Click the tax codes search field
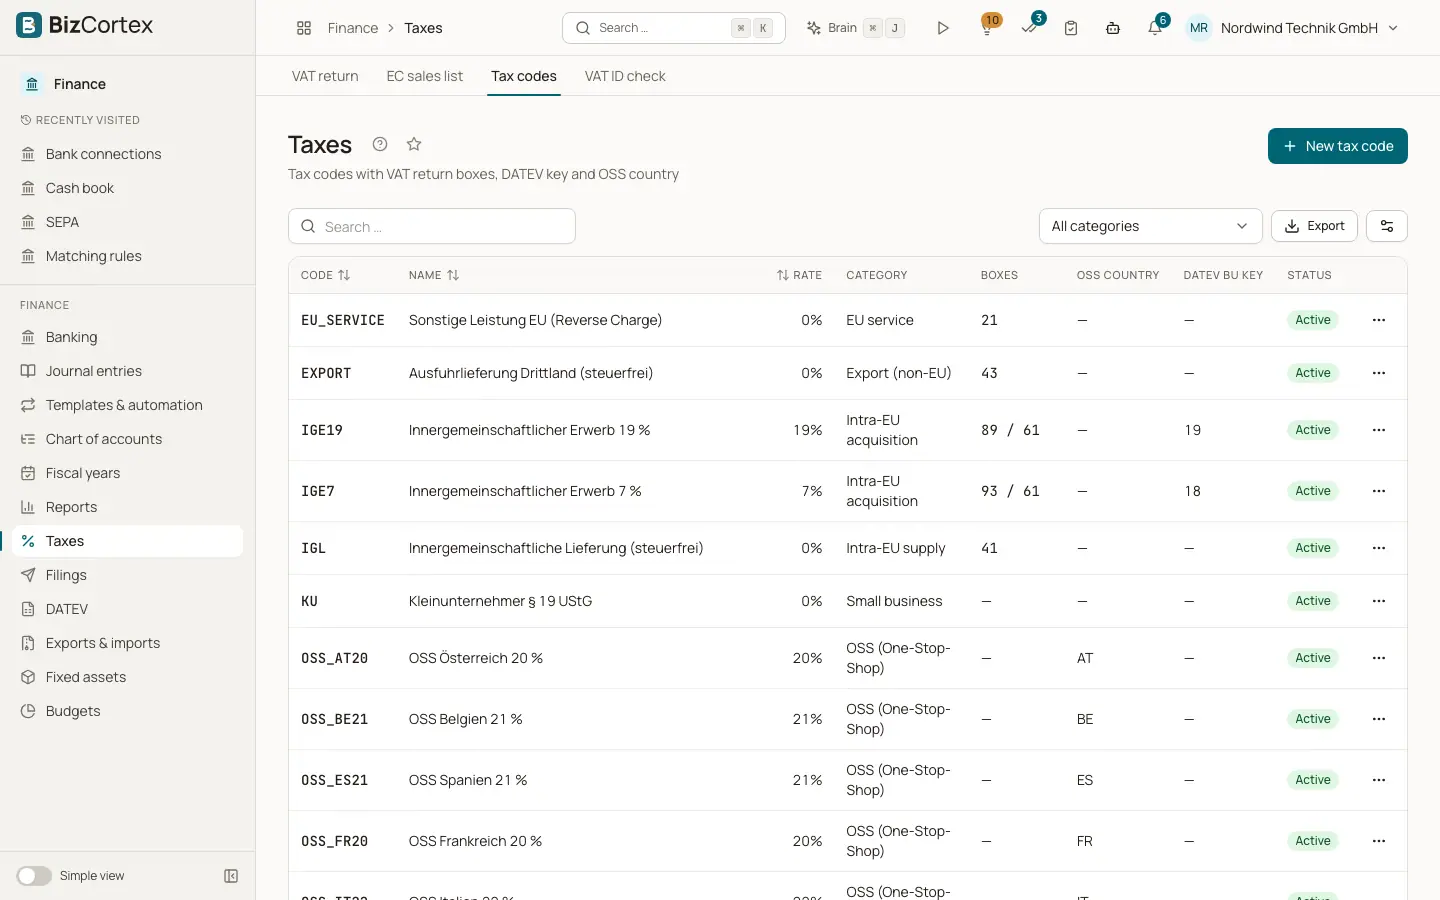Viewport: 1440px width, 900px height. pyautogui.click(x=432, y=226)
